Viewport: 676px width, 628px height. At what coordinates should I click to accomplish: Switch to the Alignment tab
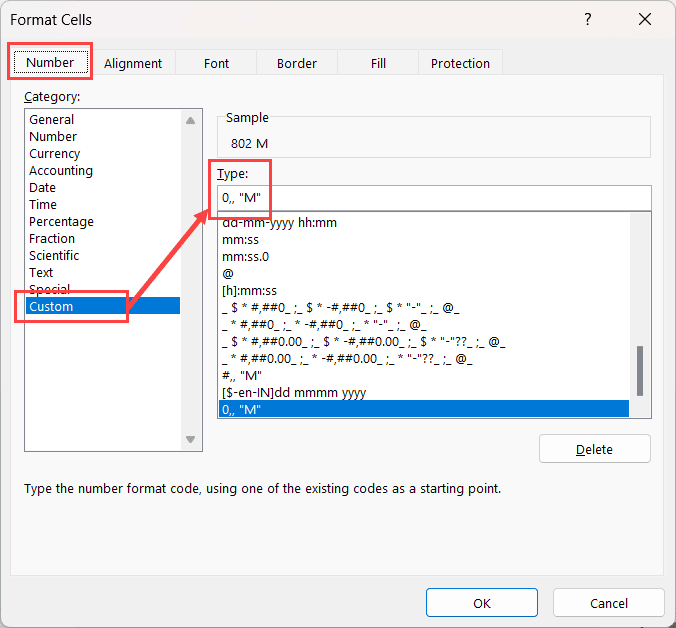(x=132, y=63)
